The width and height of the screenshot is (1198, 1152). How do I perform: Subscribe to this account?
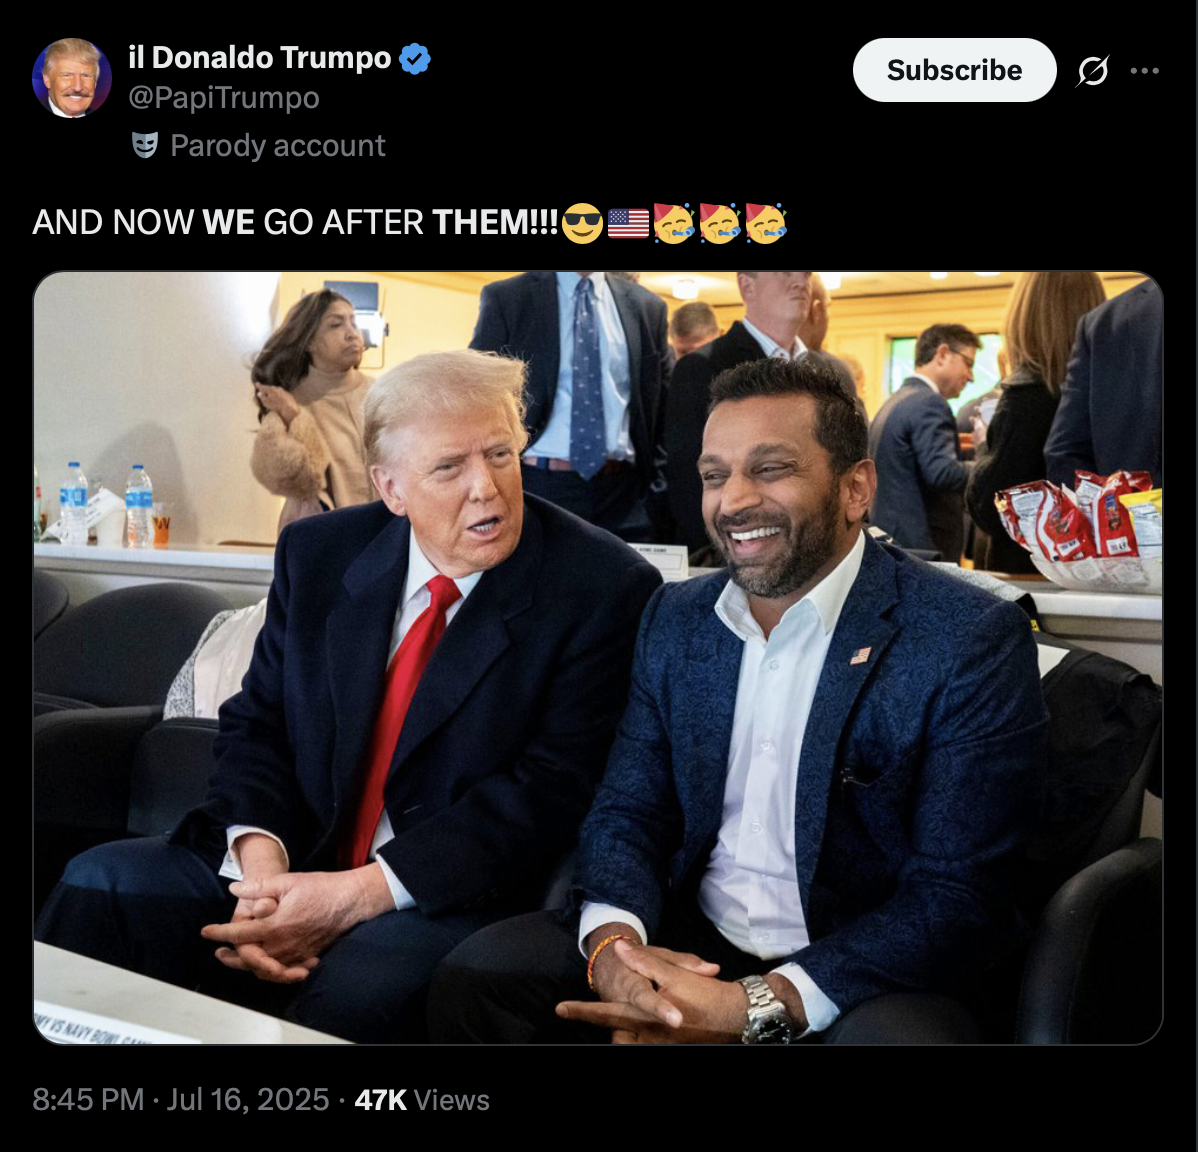pos(954,70)
